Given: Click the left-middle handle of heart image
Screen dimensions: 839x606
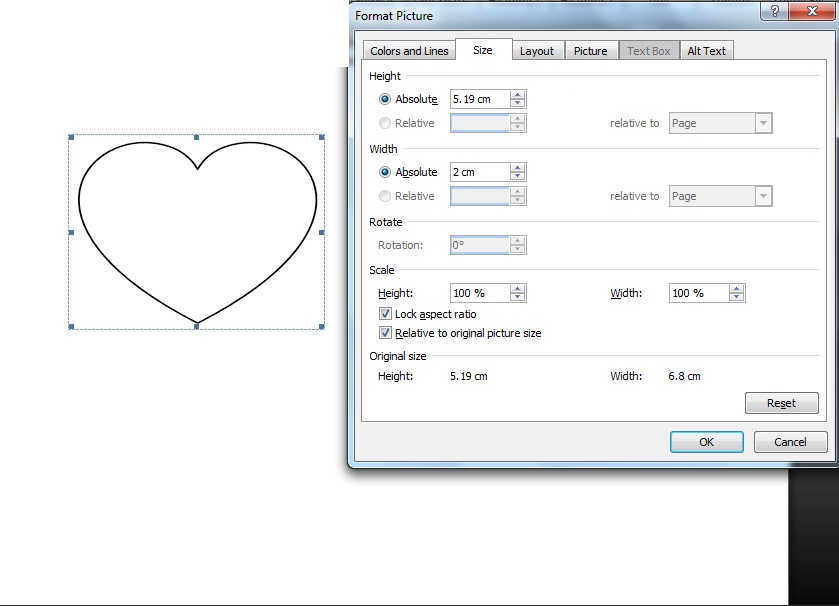Looking at the screenshot, I should click(71, 232).
